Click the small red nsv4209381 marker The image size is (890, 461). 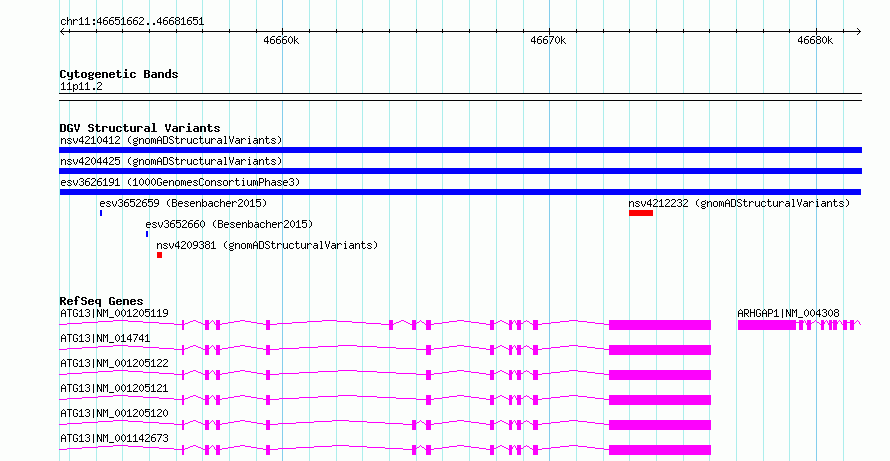(159, 255)
